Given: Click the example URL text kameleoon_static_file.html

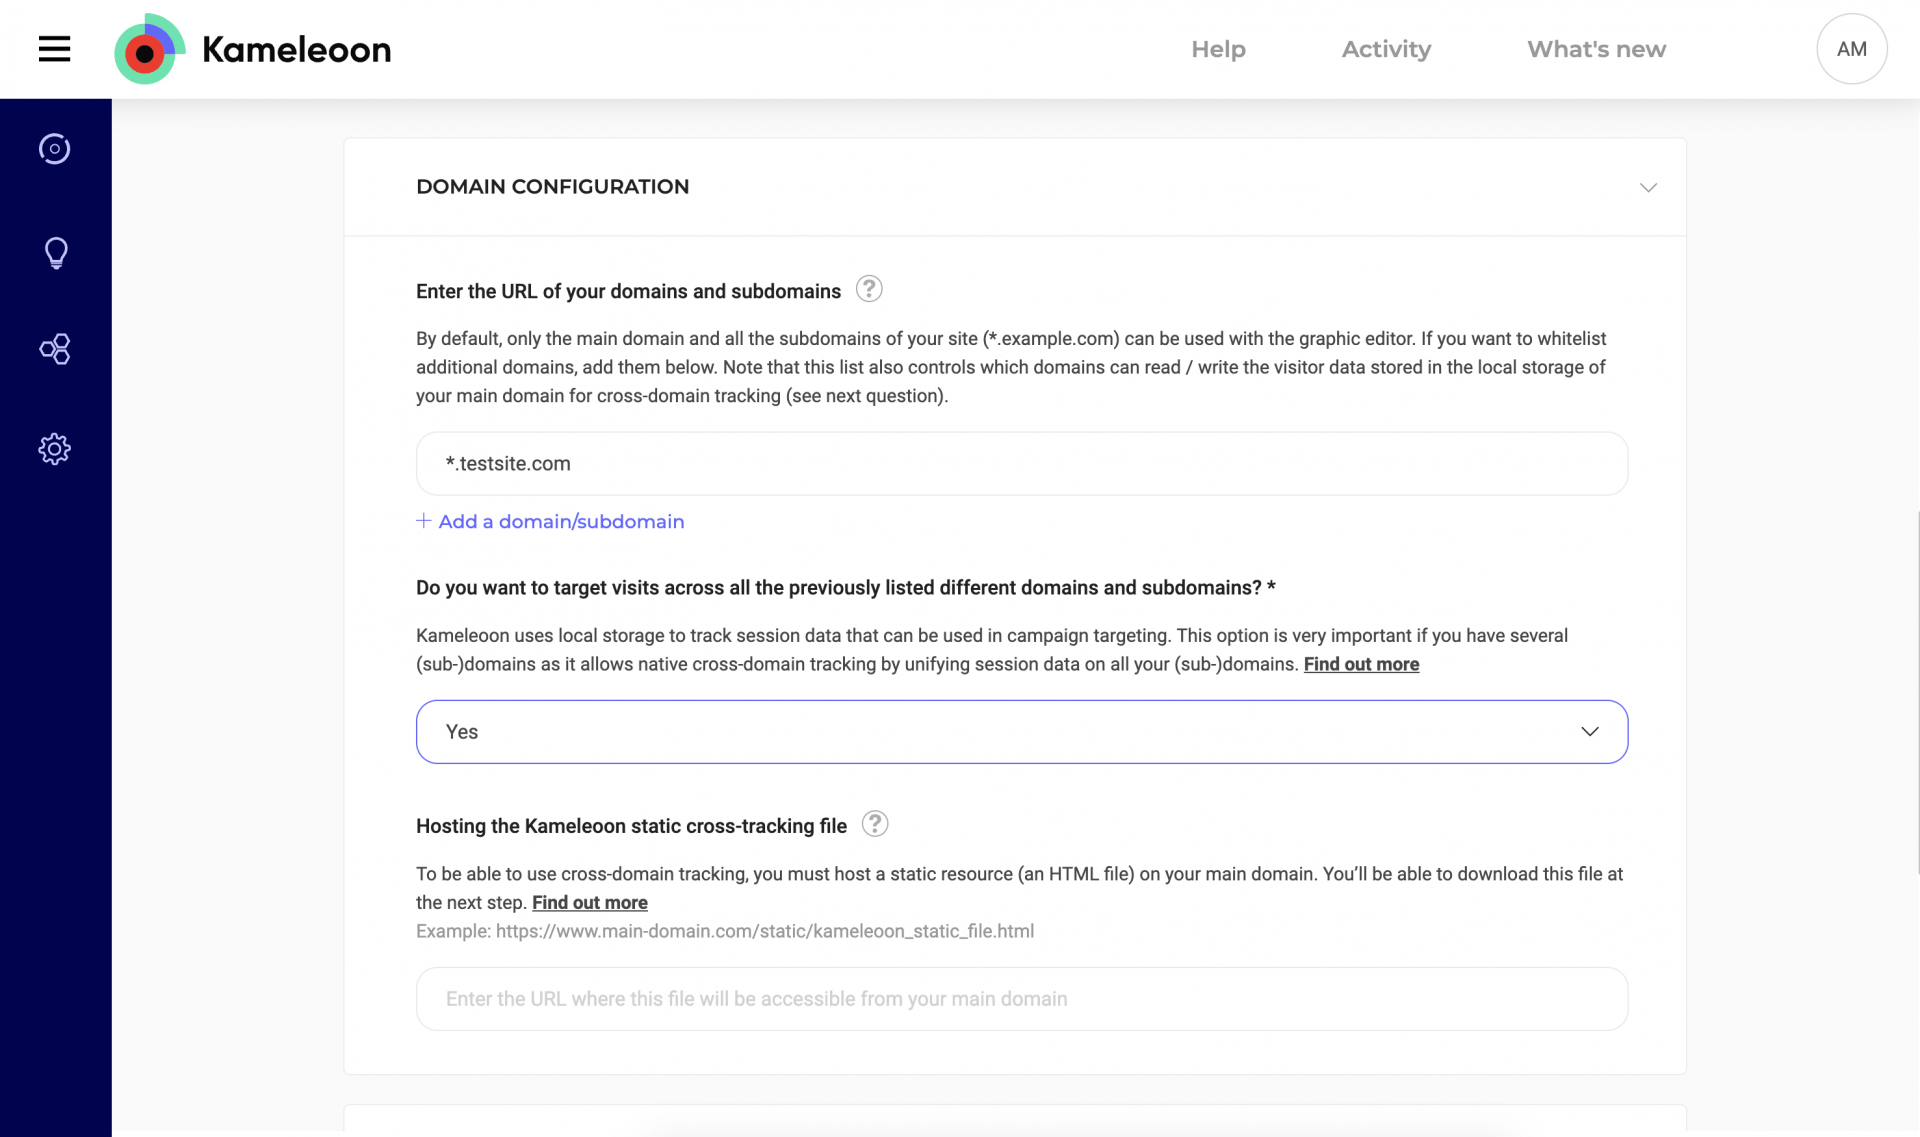Looking at the screenshot, I should pos(765,931).
